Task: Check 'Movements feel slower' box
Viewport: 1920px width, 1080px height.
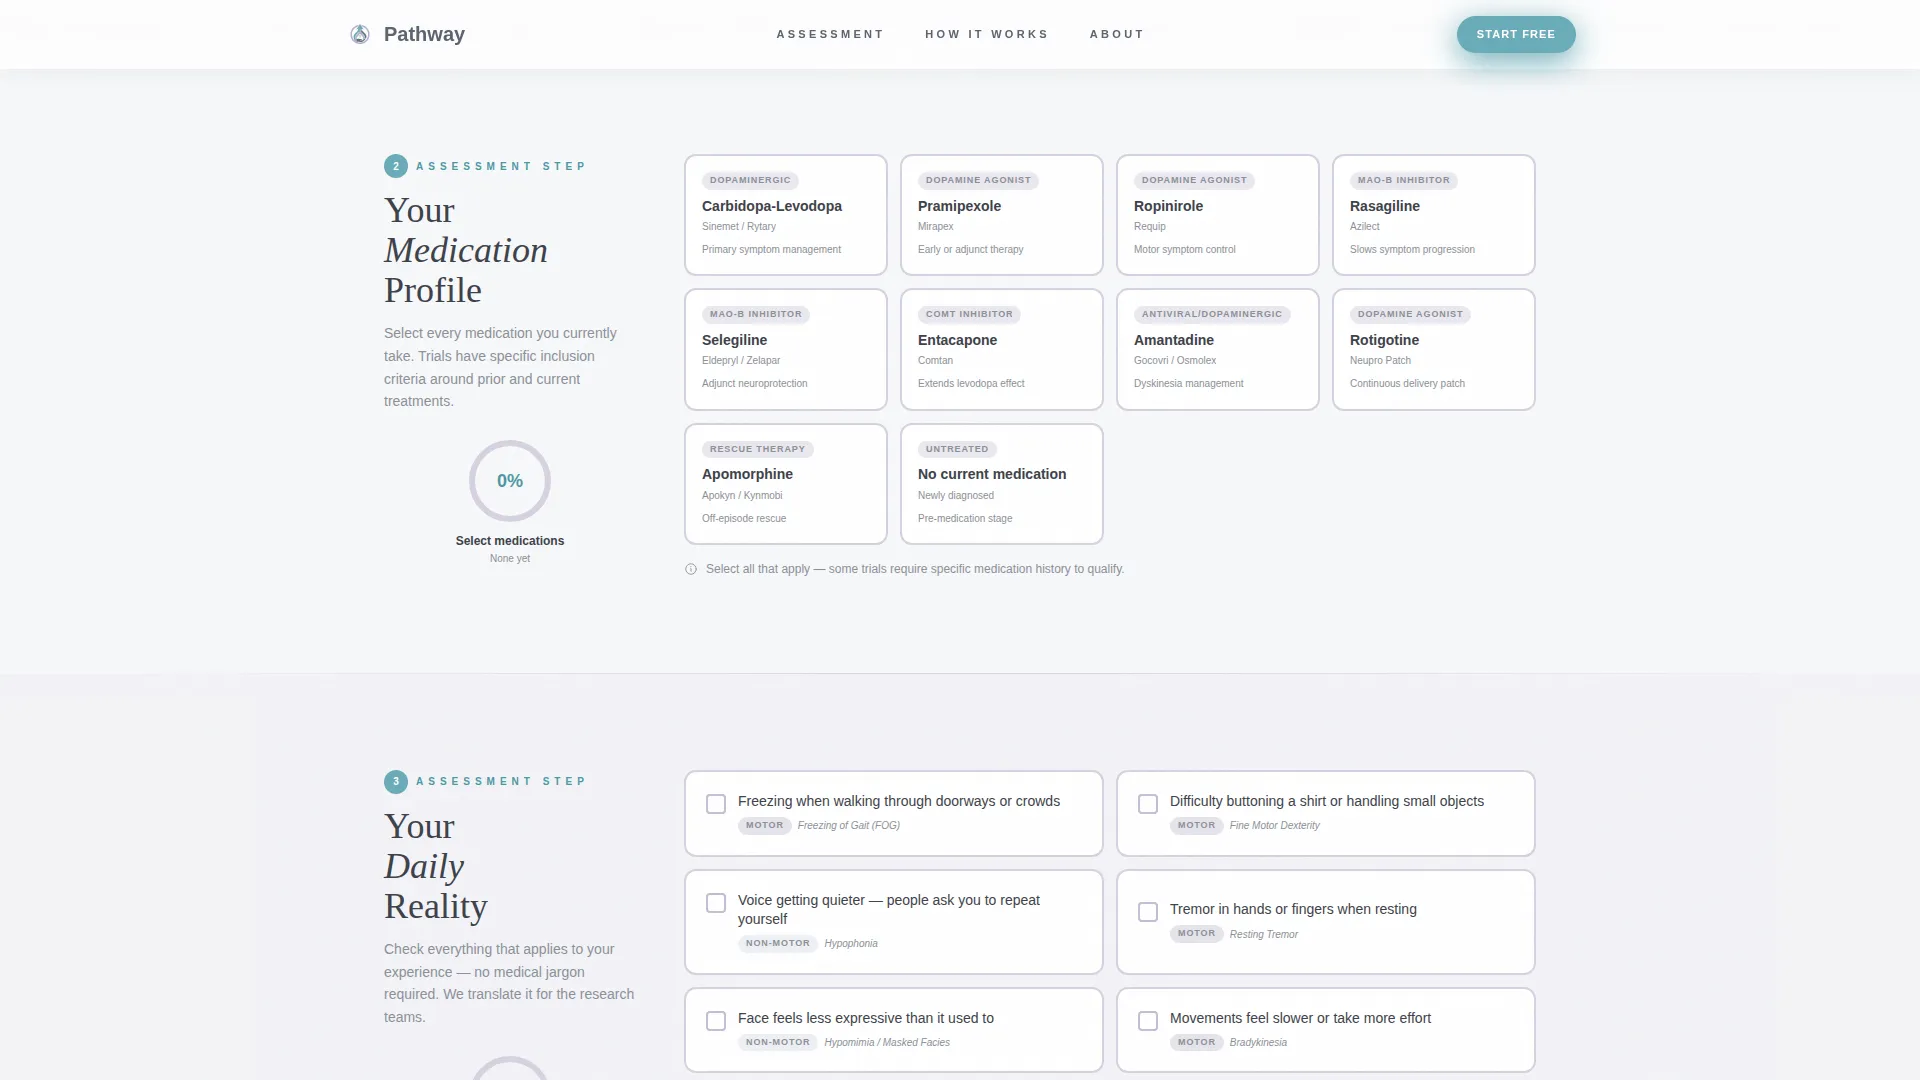Action: 1148,1021
